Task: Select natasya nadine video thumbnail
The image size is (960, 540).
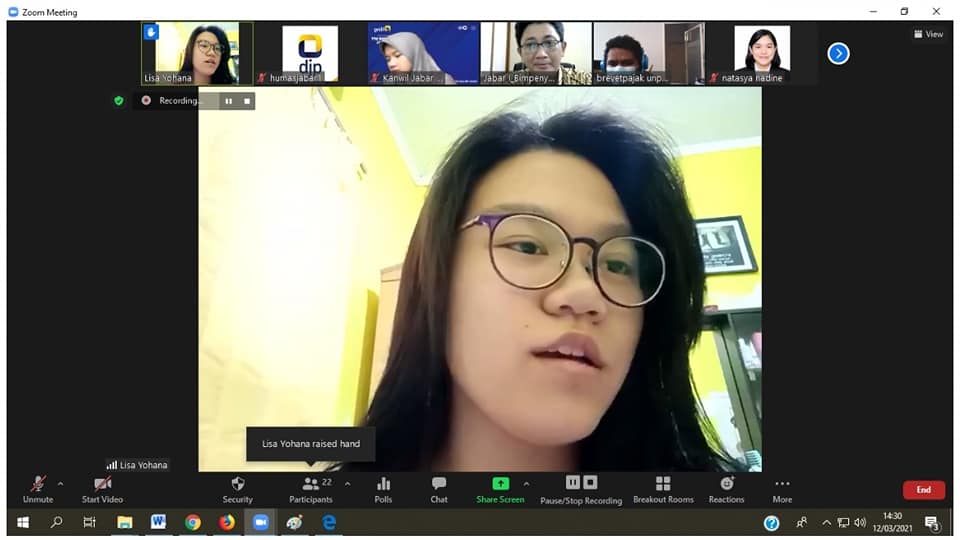Action: click(762, 53)
